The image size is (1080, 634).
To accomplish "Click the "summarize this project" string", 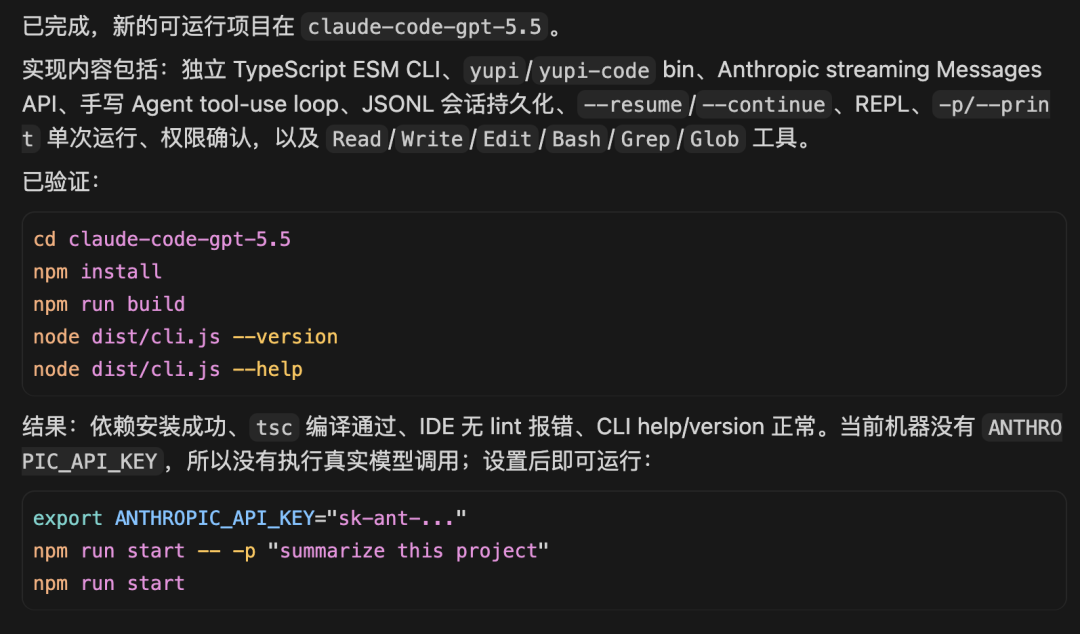I will point(408,551).
